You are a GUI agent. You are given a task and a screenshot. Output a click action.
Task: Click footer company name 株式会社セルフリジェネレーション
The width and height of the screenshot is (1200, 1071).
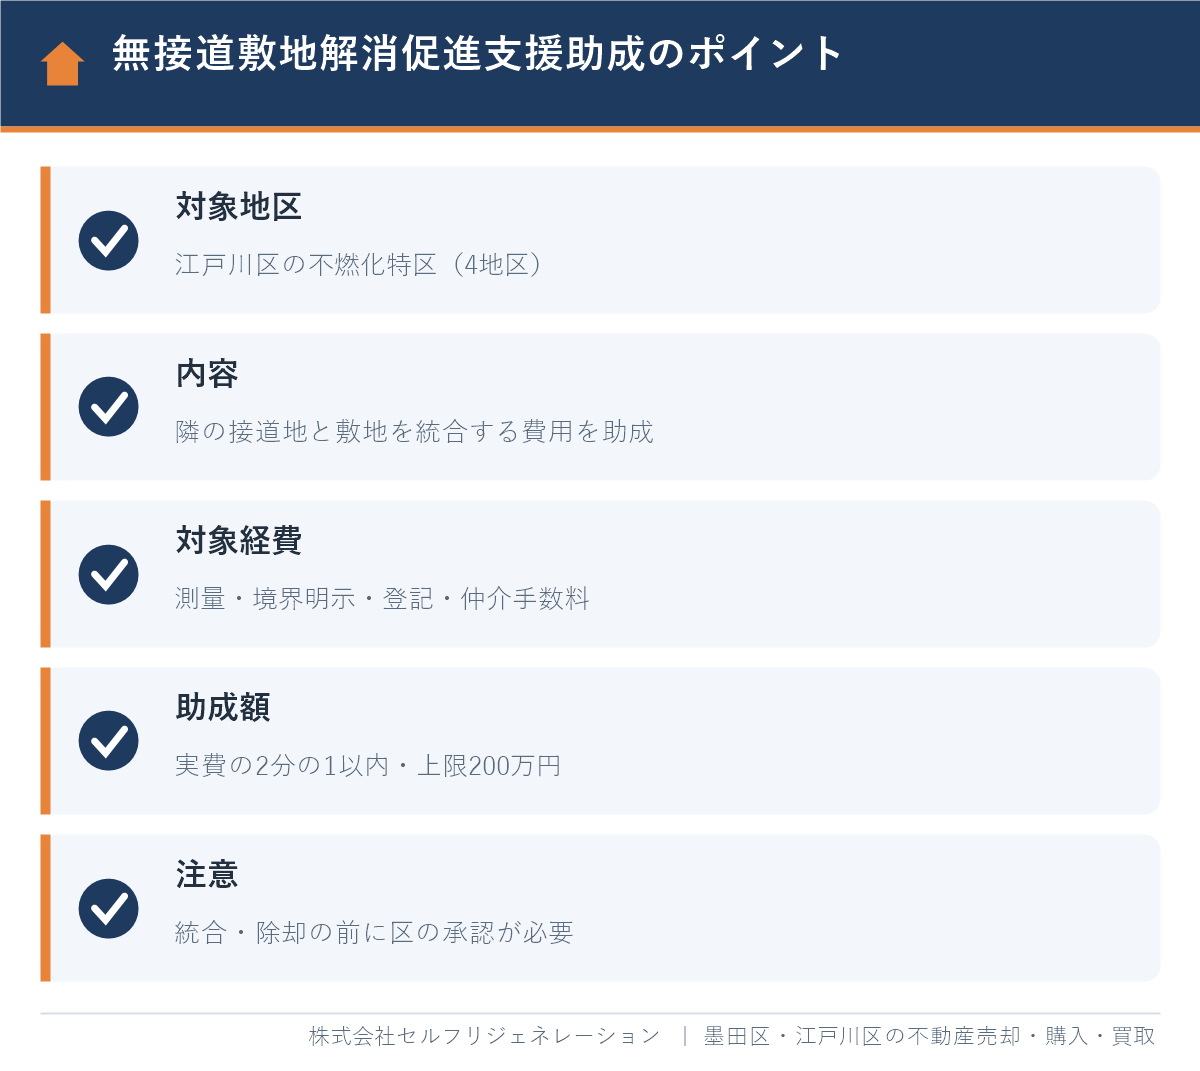(485, 1036)
